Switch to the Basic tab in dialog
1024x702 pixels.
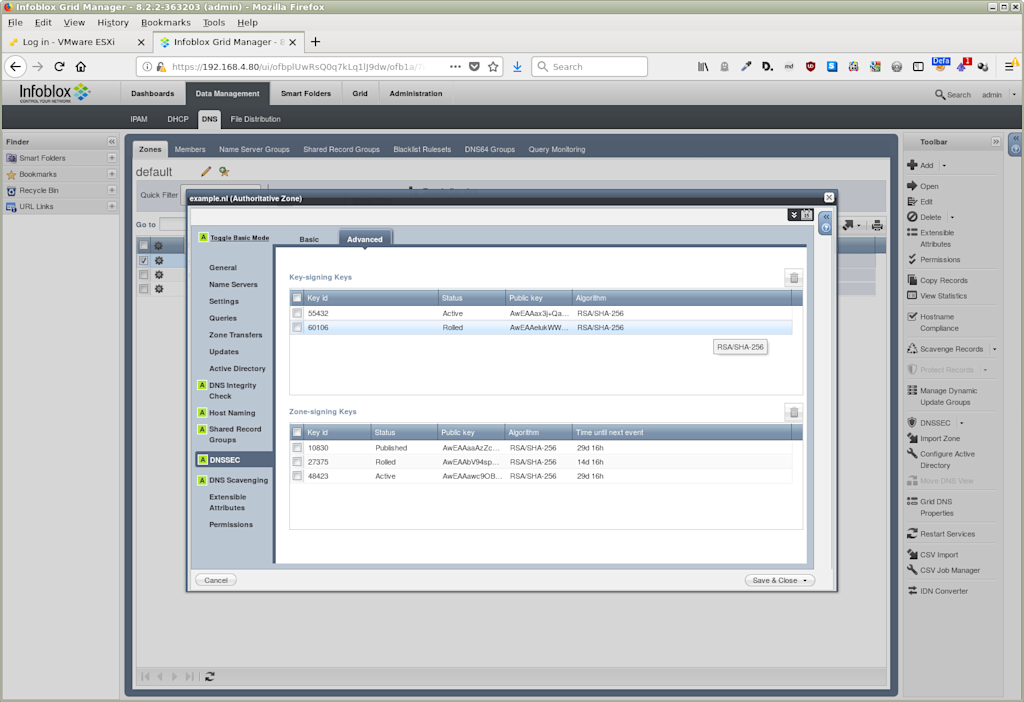coord(309,240)
